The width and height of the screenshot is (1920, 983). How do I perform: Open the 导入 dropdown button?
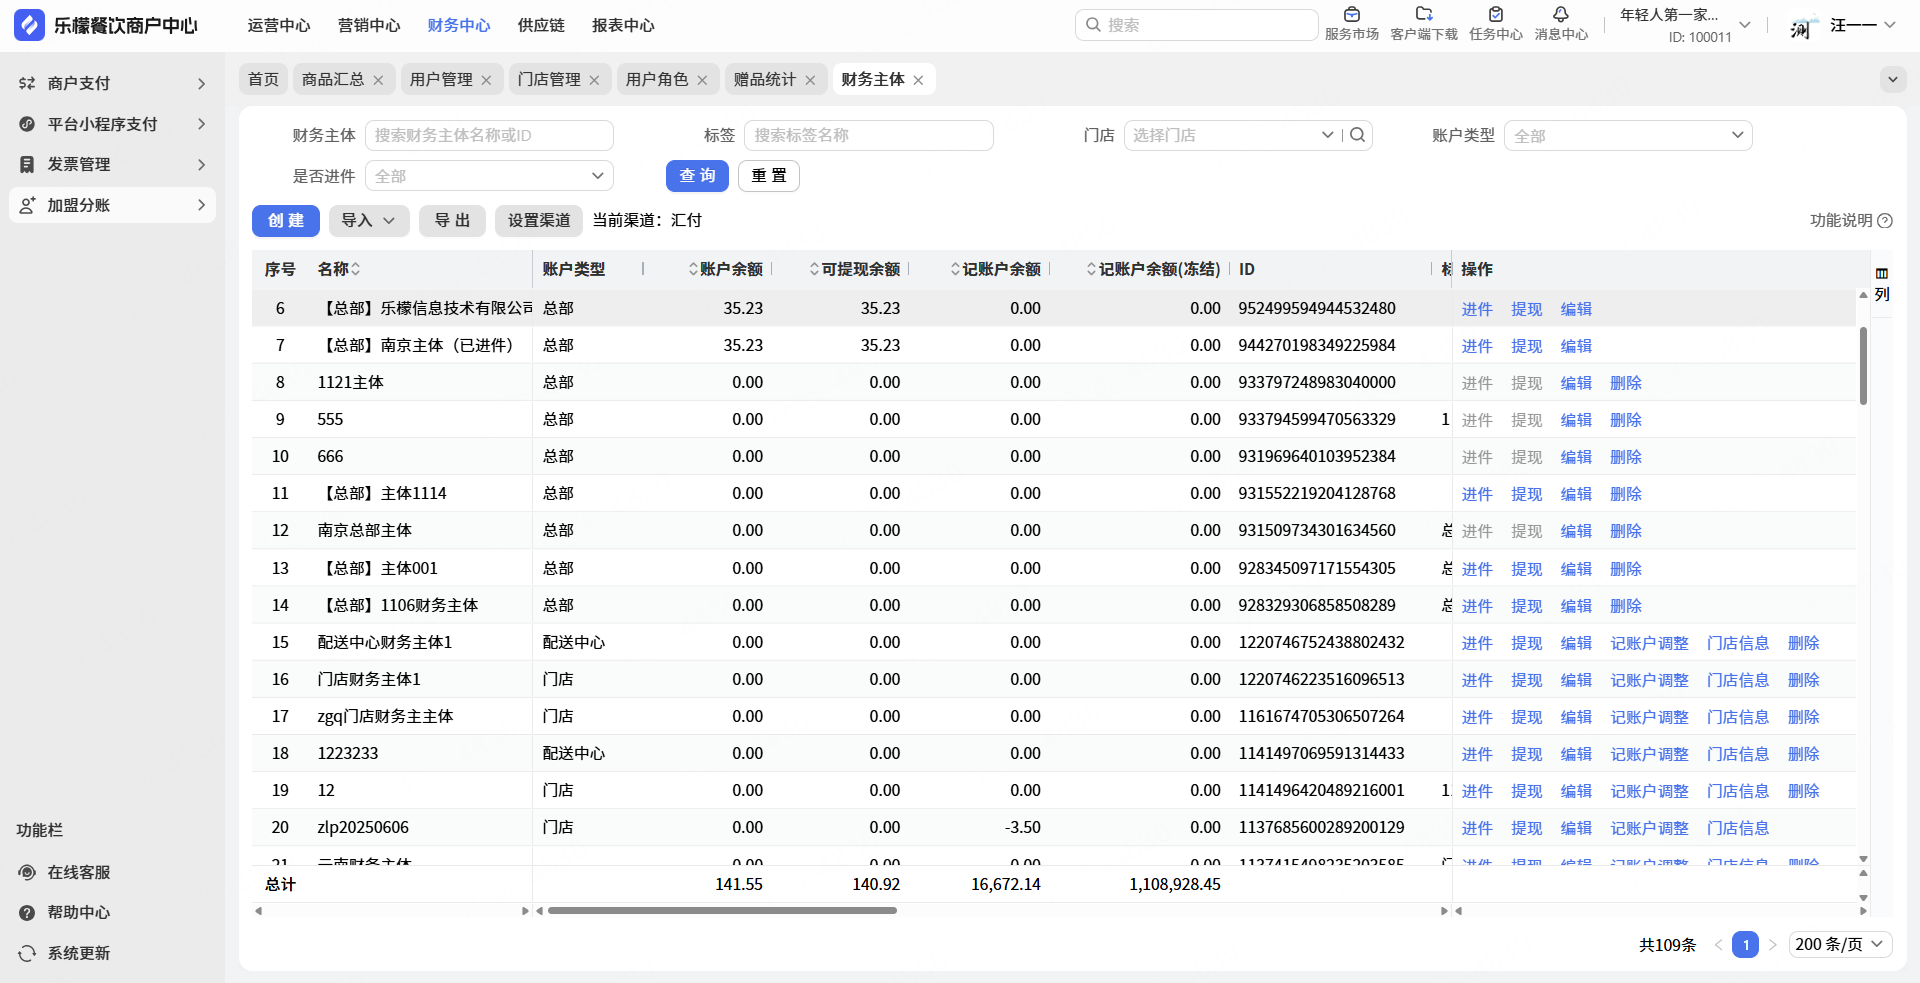click(x=368, y=221)
